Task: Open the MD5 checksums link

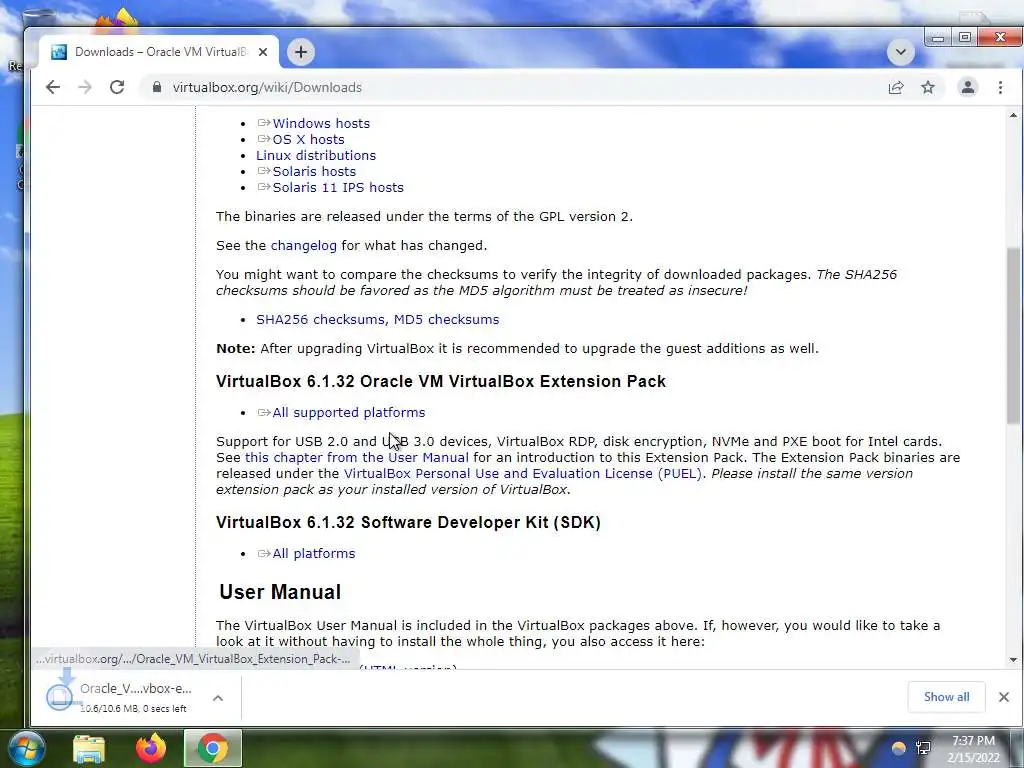Action: click(x=446, y=319)
